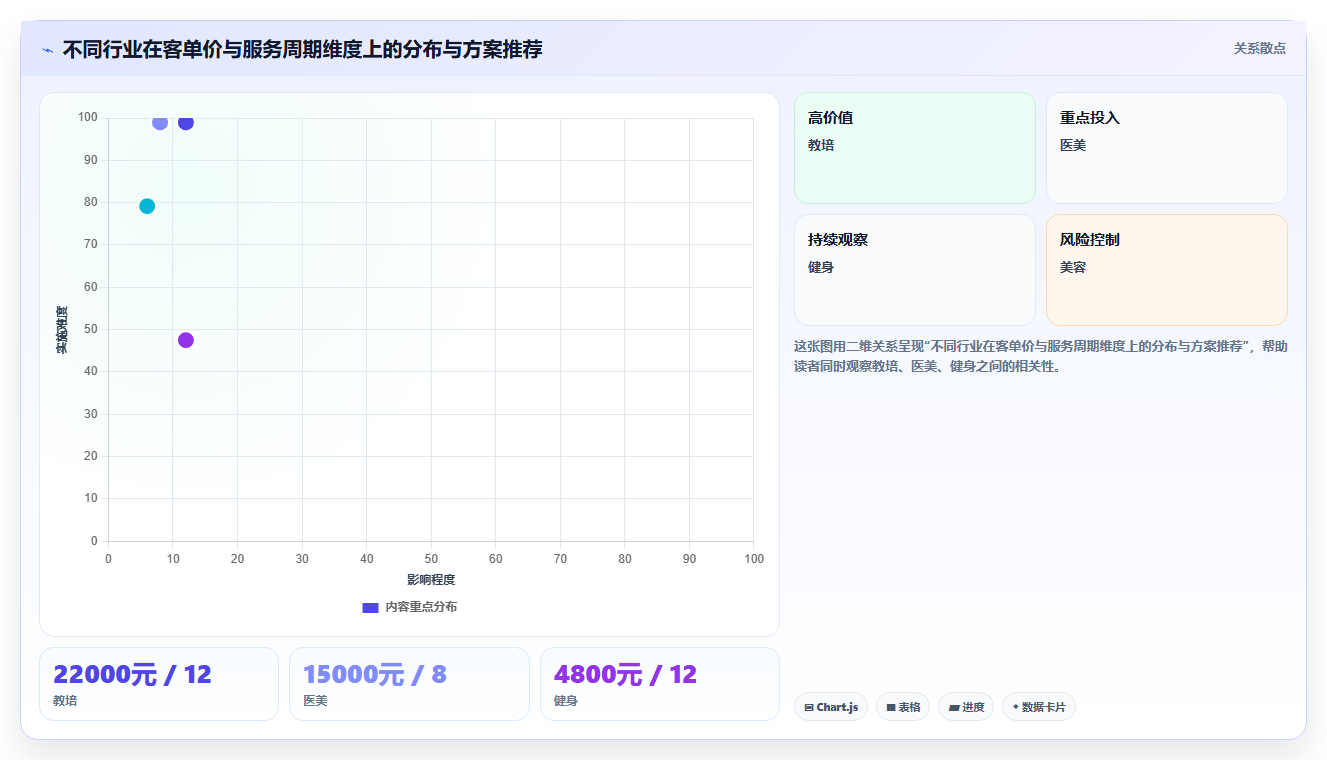Click the purple scatter point near 47
The image size is (1327, 760).
pyautogui.click(x=186, y=340)
